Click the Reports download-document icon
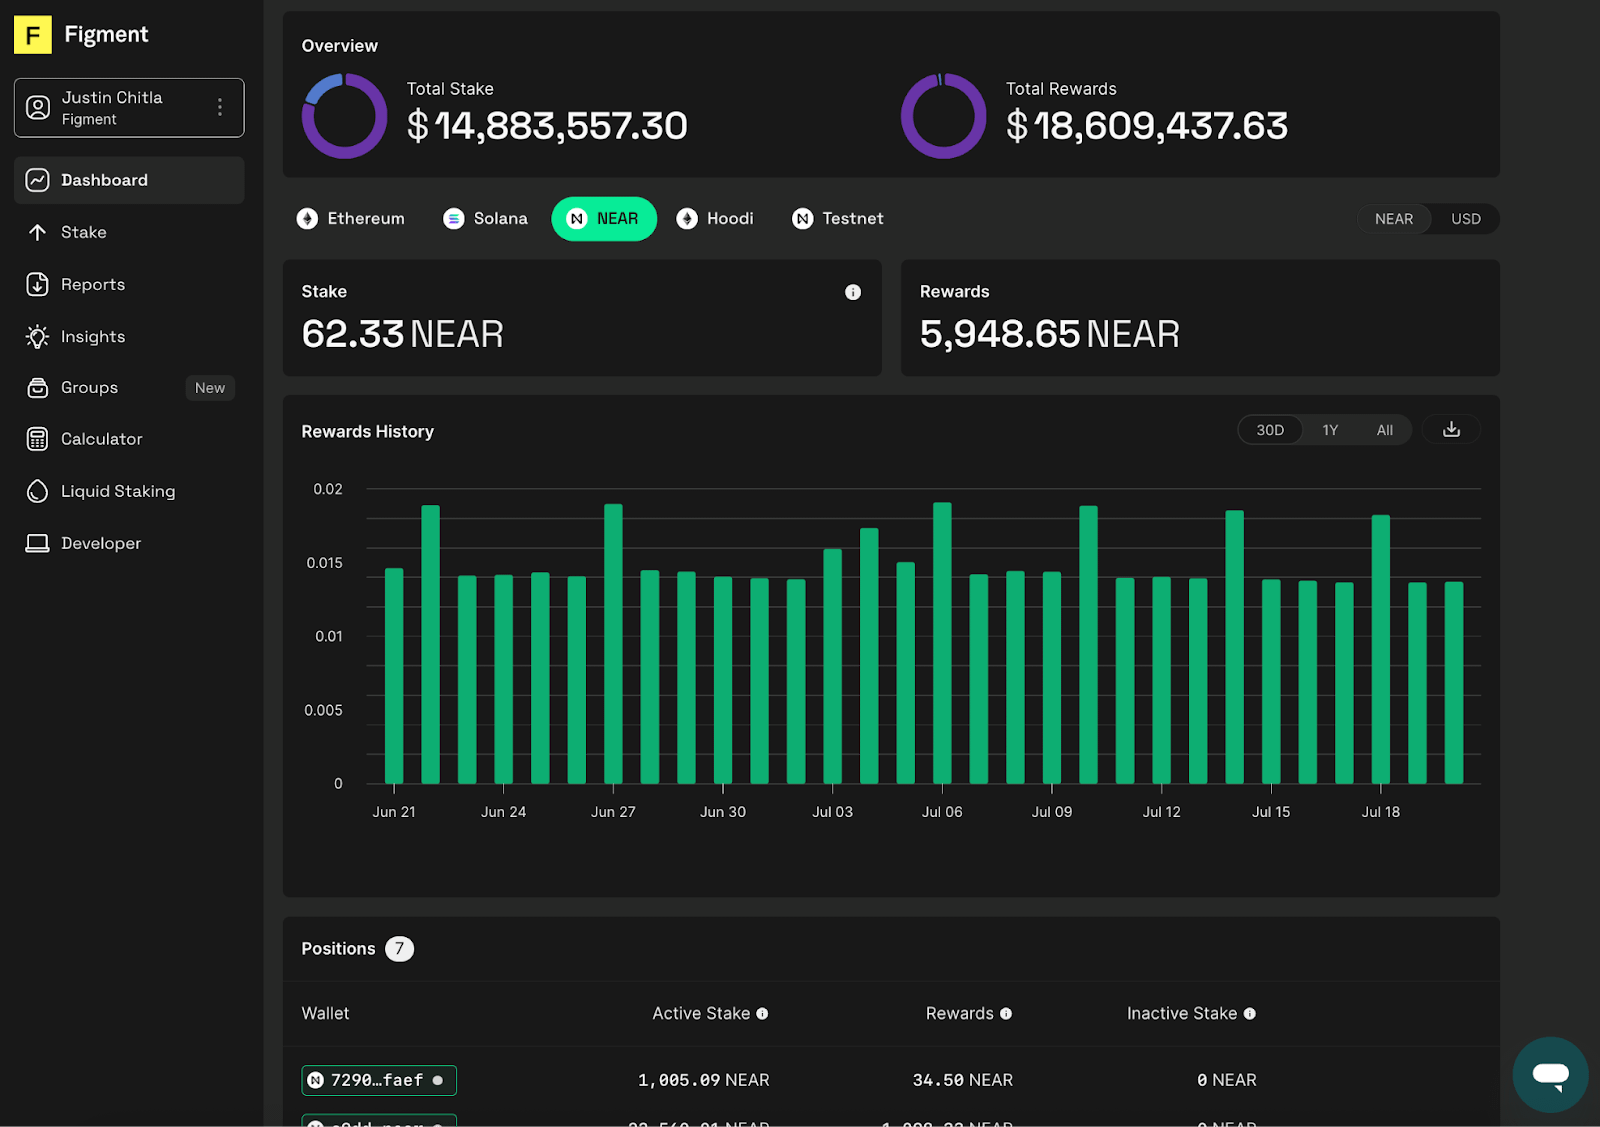 (37, 284)
